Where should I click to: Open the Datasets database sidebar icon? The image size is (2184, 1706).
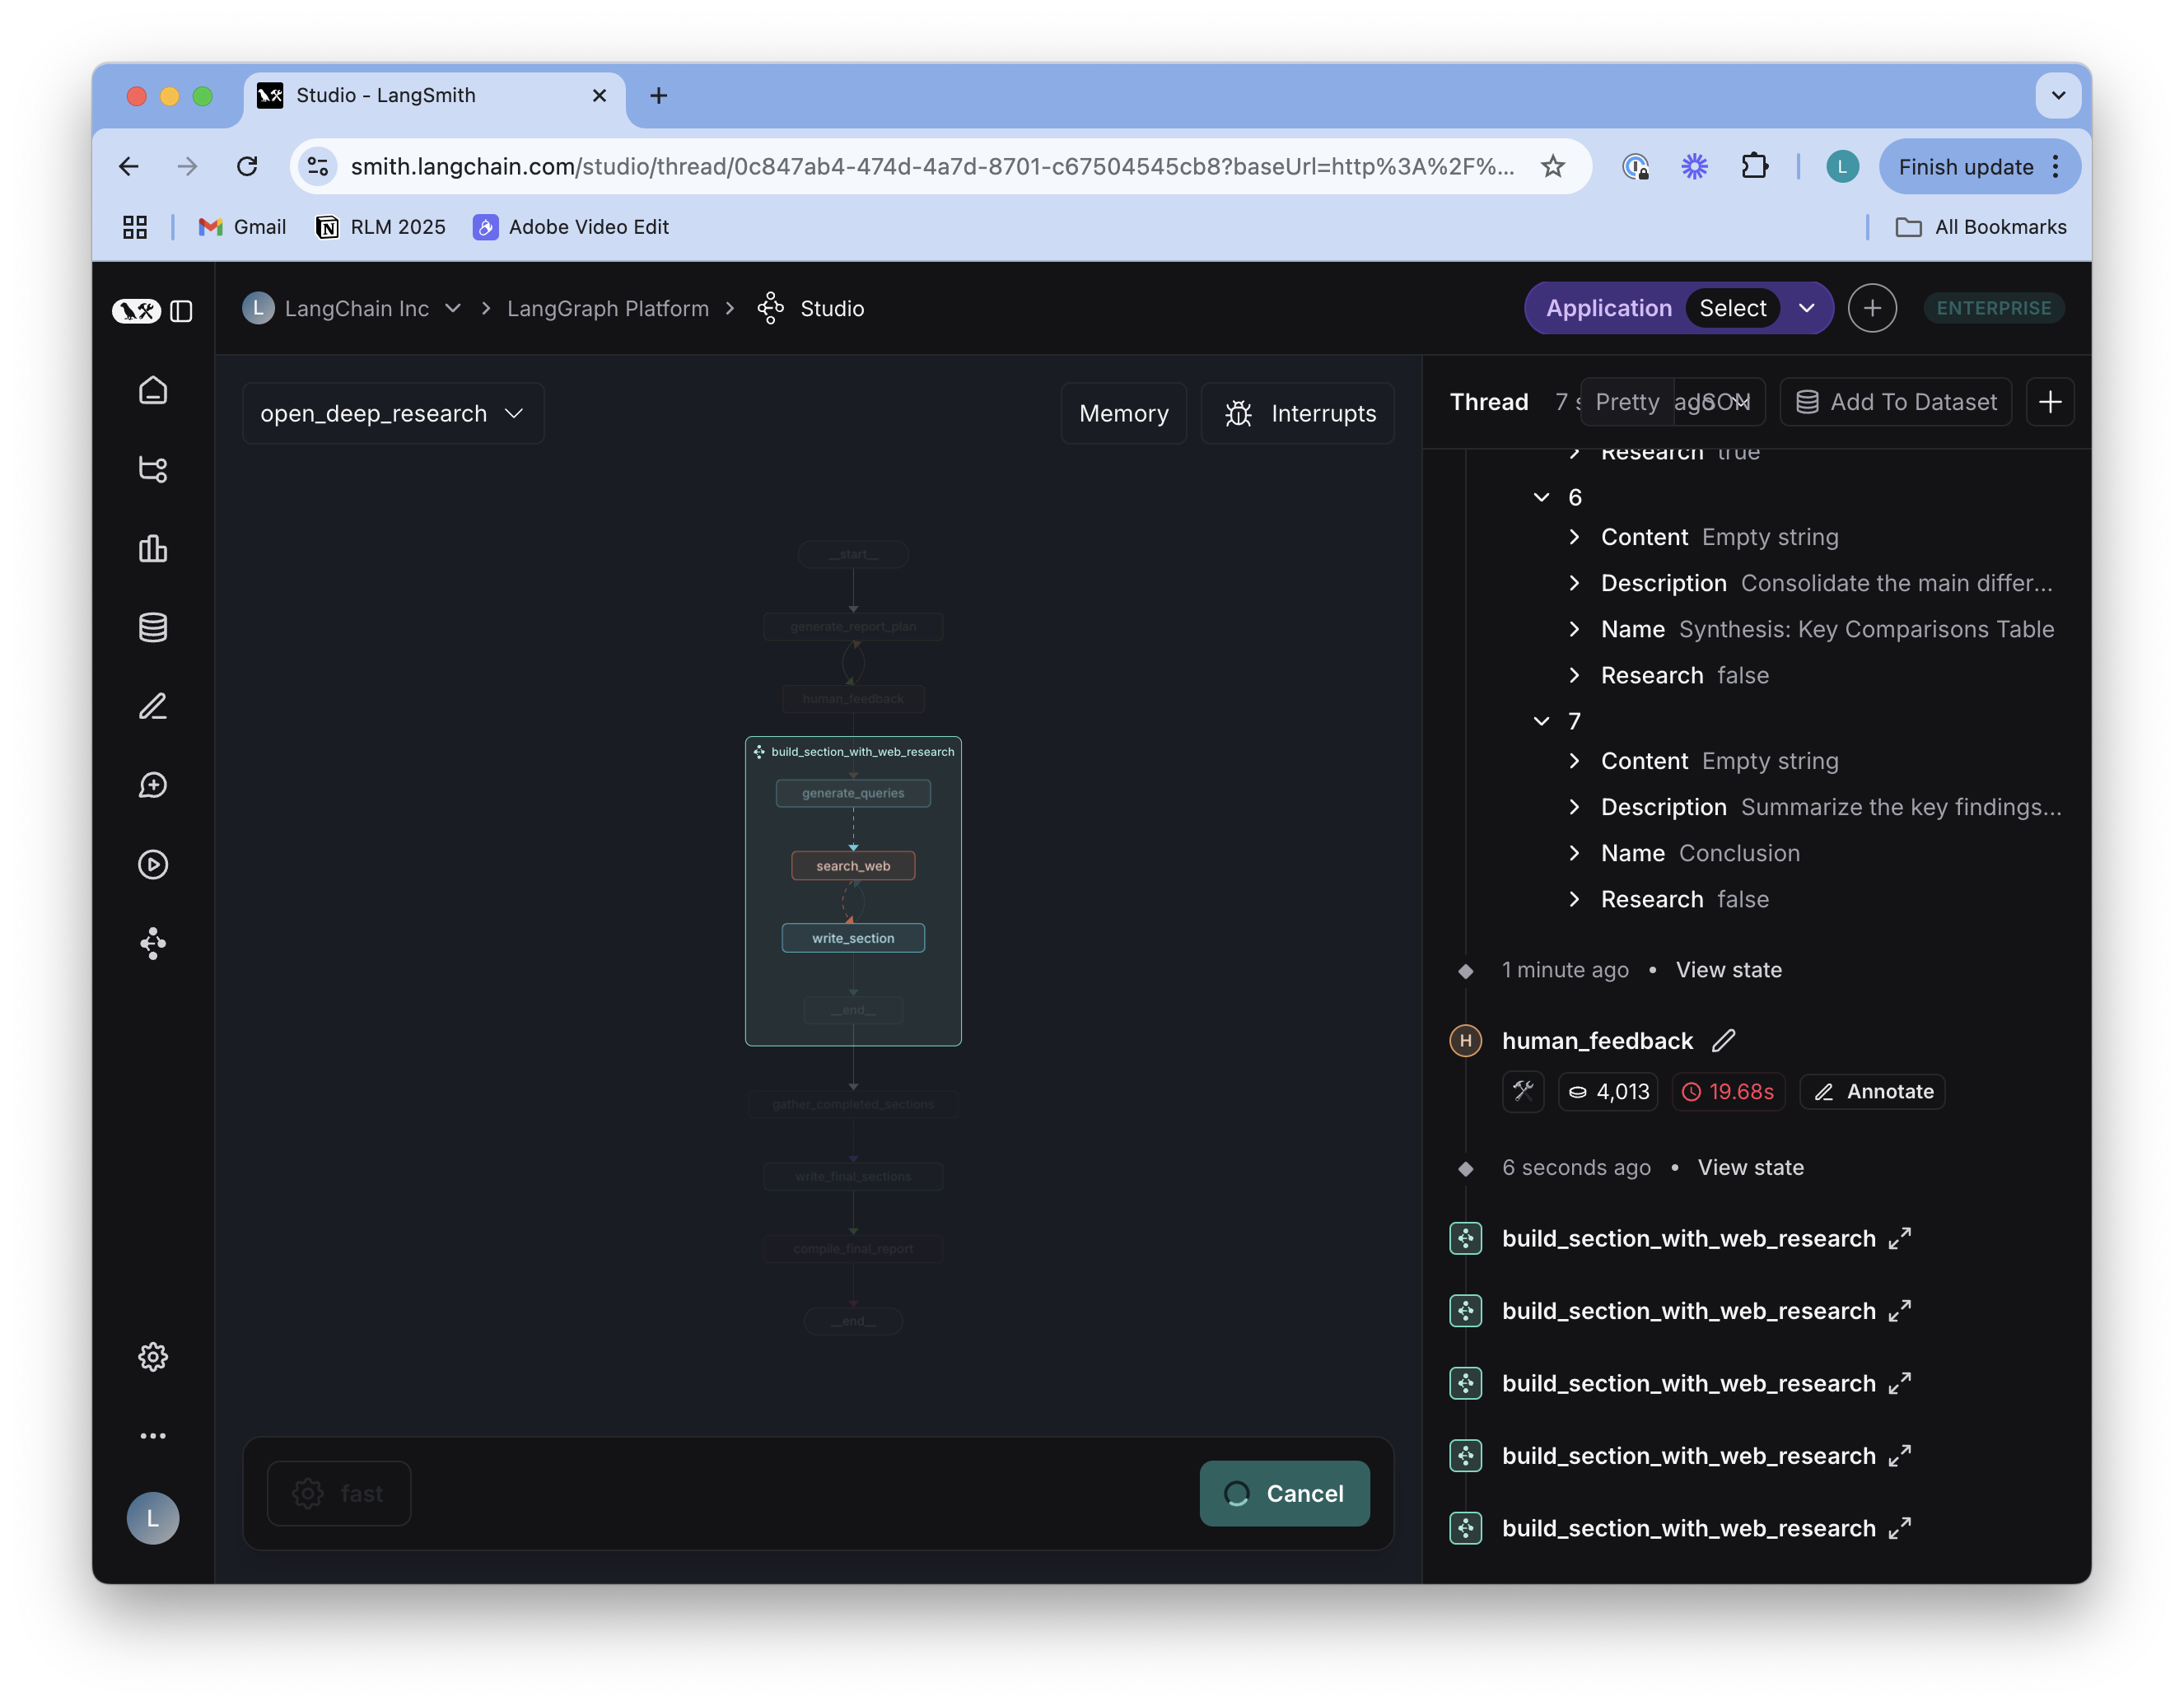coord(153,627)
